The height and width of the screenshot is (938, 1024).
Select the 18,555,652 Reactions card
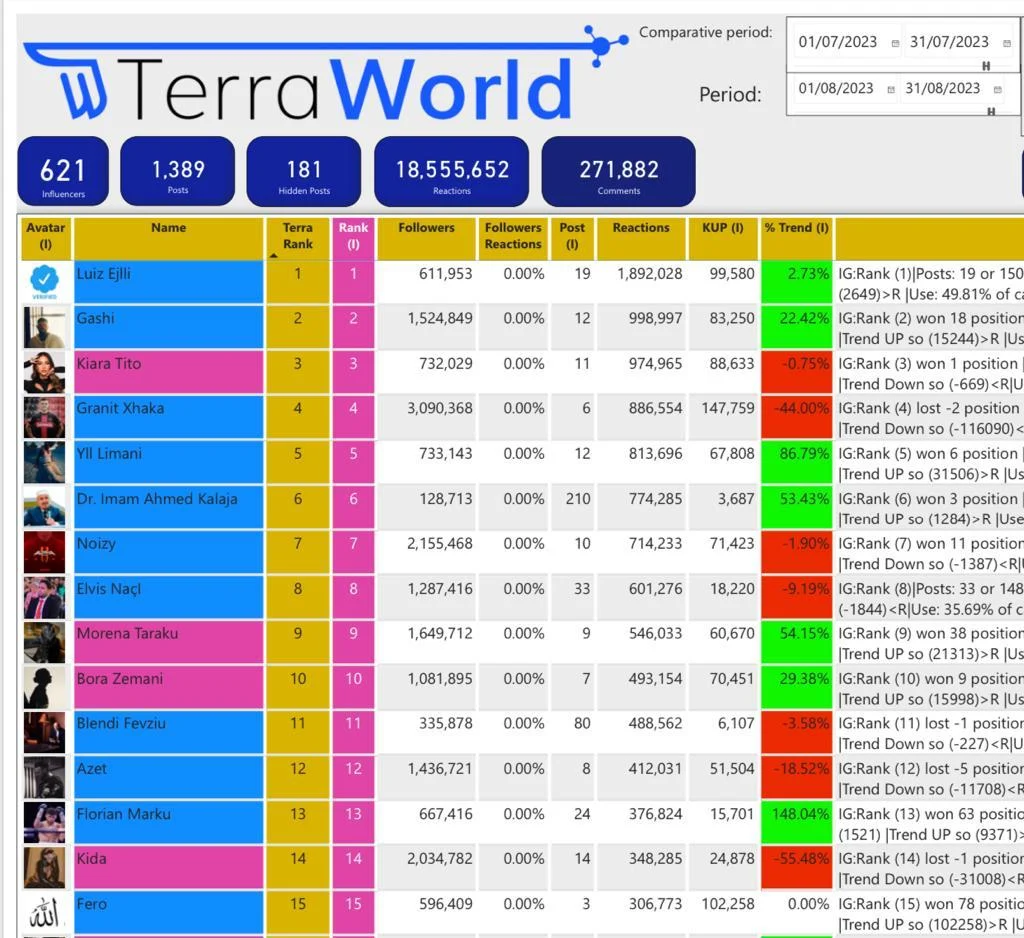(451, 171)
